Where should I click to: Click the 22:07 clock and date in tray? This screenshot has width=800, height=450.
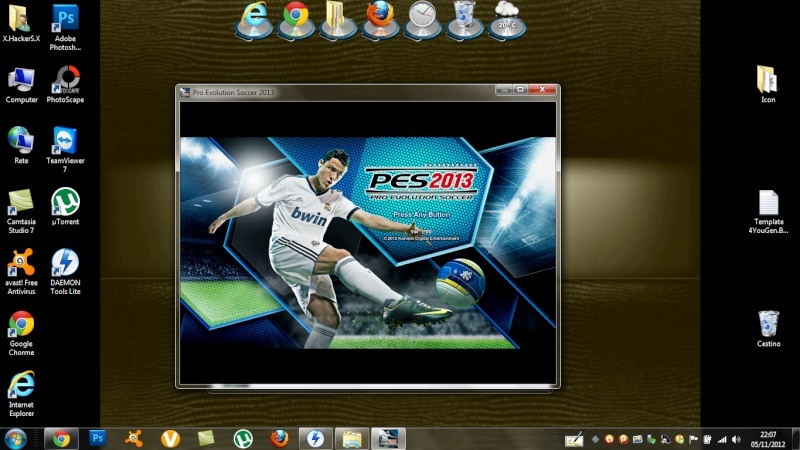768,439
